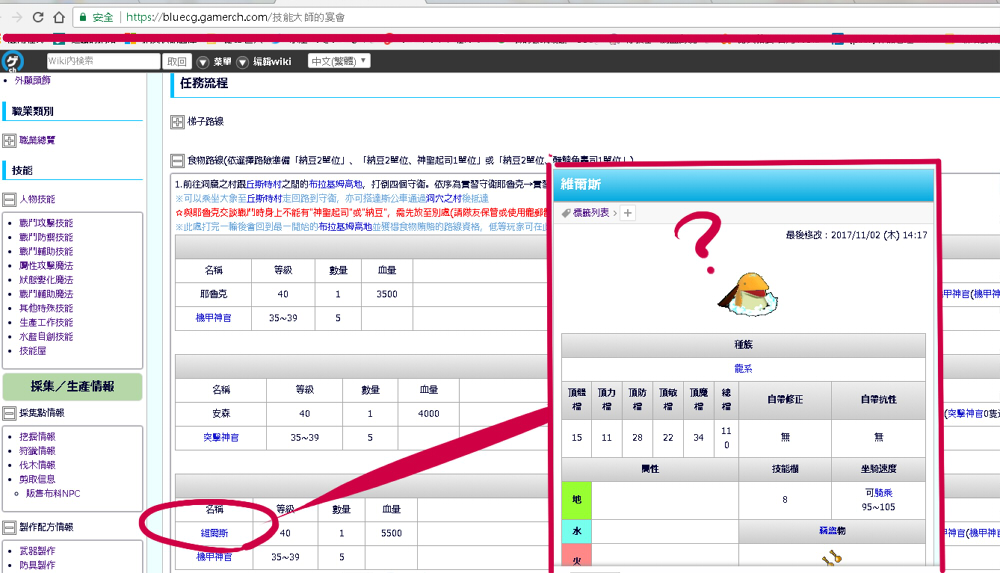Open the 機甲神官 link under 耶魯克
The height and width of the screenshot is (573, 1000).
[213, 318]
